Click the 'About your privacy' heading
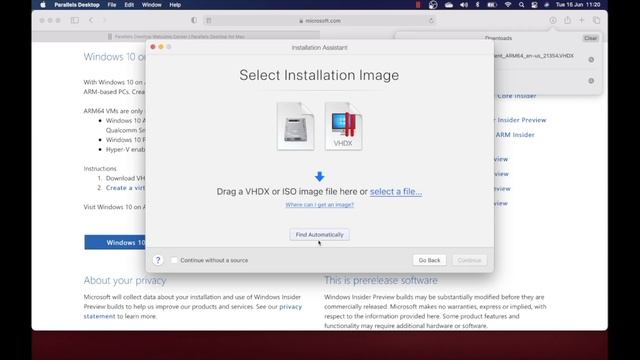Viewport: 640px width, 360px height. point(125,280)
